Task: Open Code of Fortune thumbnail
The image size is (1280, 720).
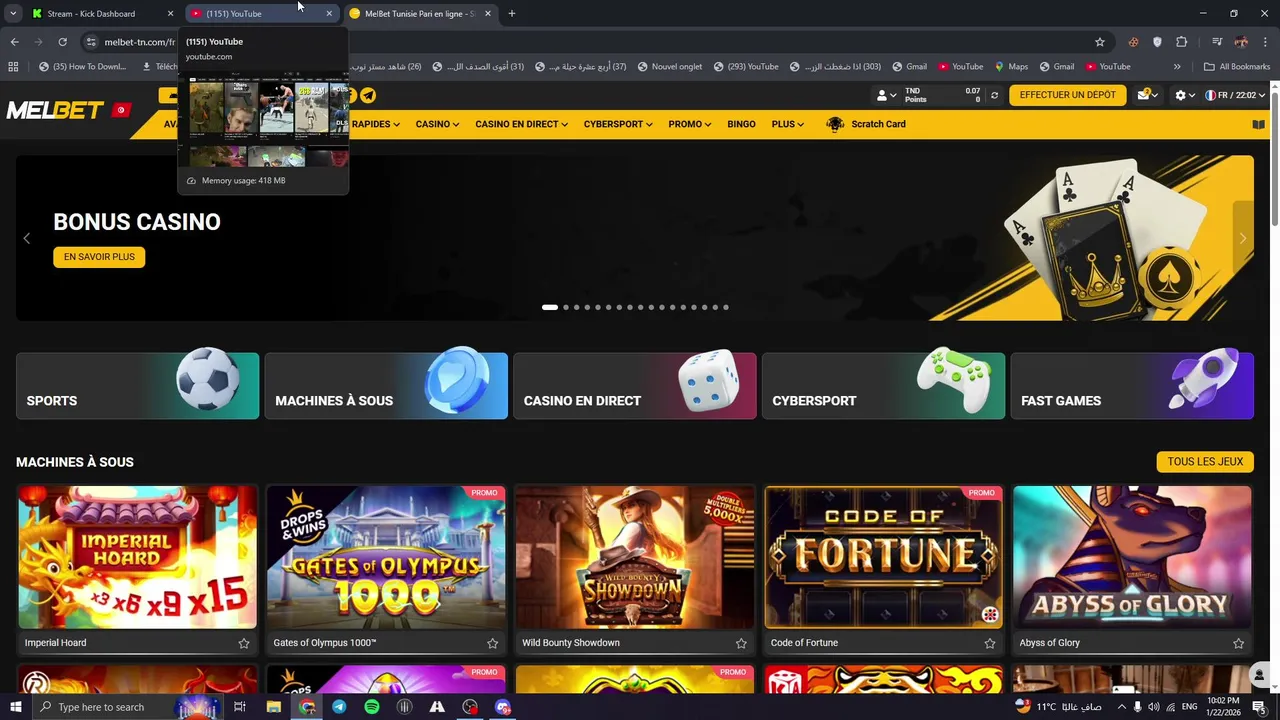Action: [883, 557]
